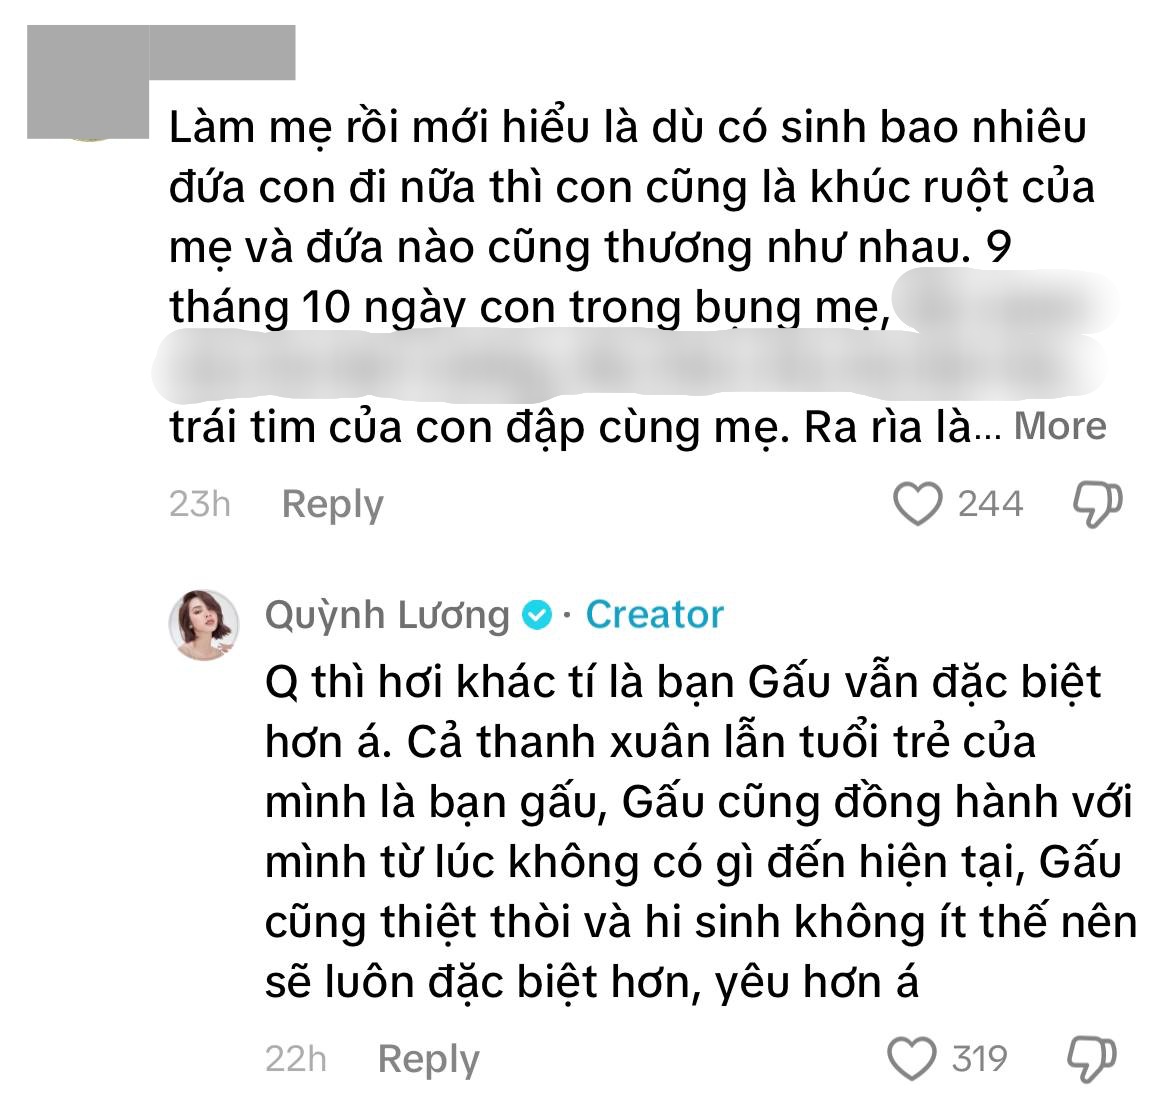The width and height of the screenshot is (1170, 1094).
Task: Click the 22h timestamp
Action: pos(295,1058)
